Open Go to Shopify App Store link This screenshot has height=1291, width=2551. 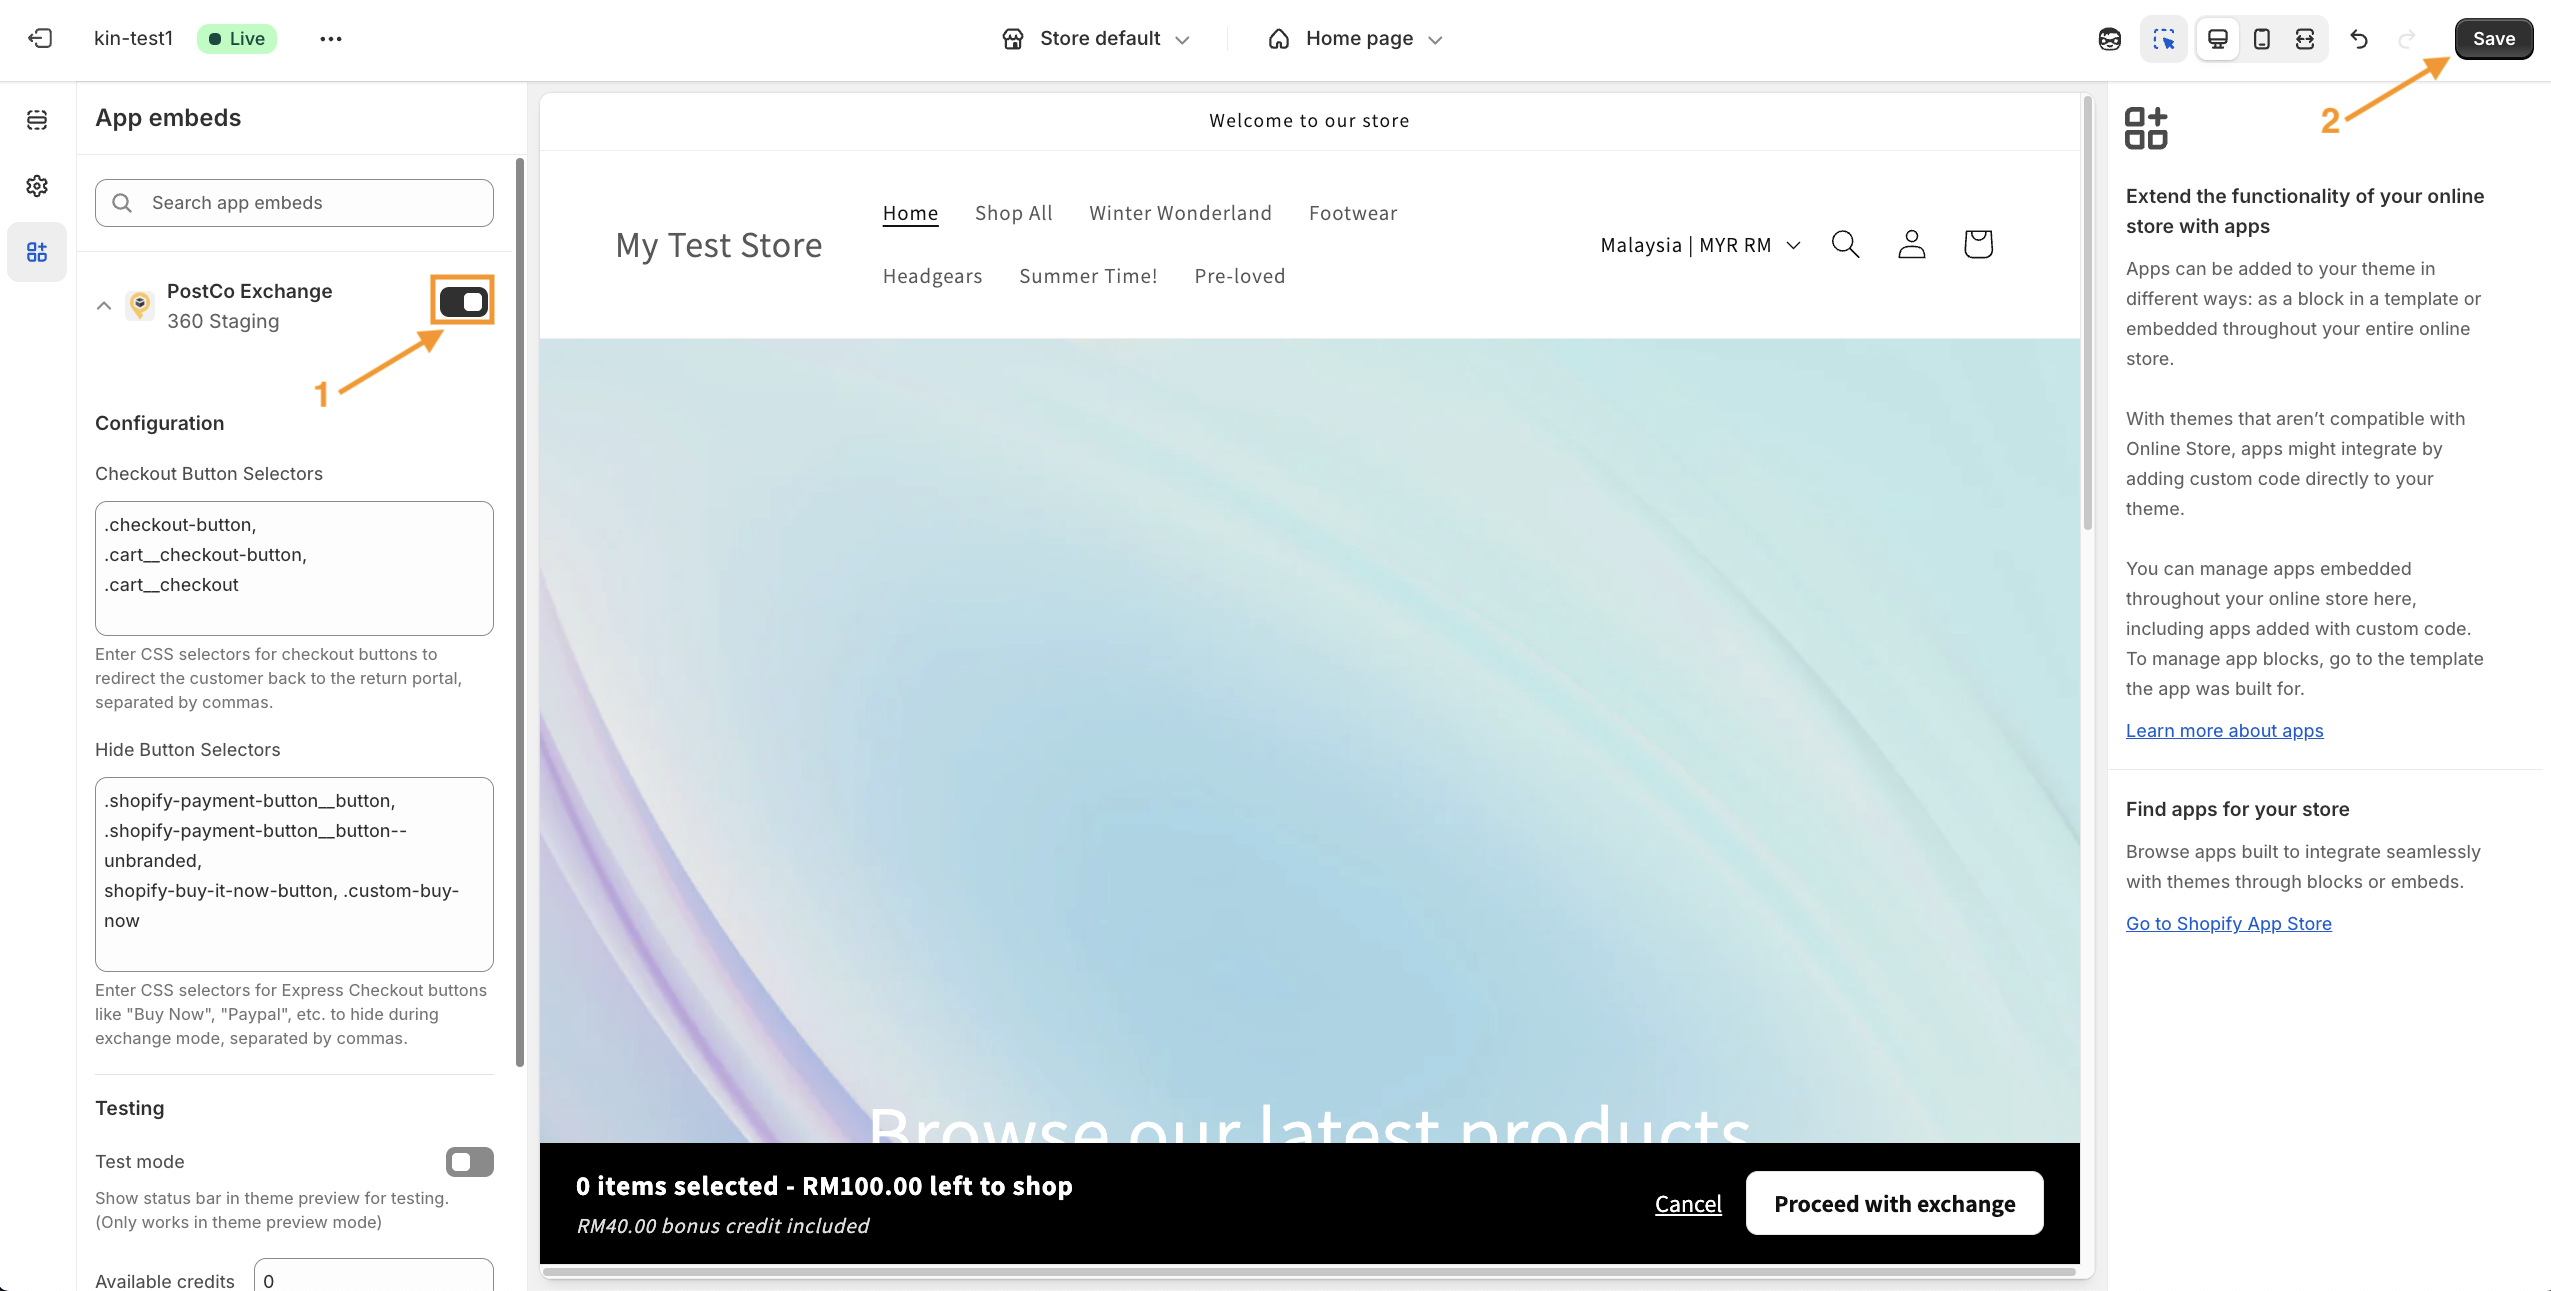coord(2228,924)
